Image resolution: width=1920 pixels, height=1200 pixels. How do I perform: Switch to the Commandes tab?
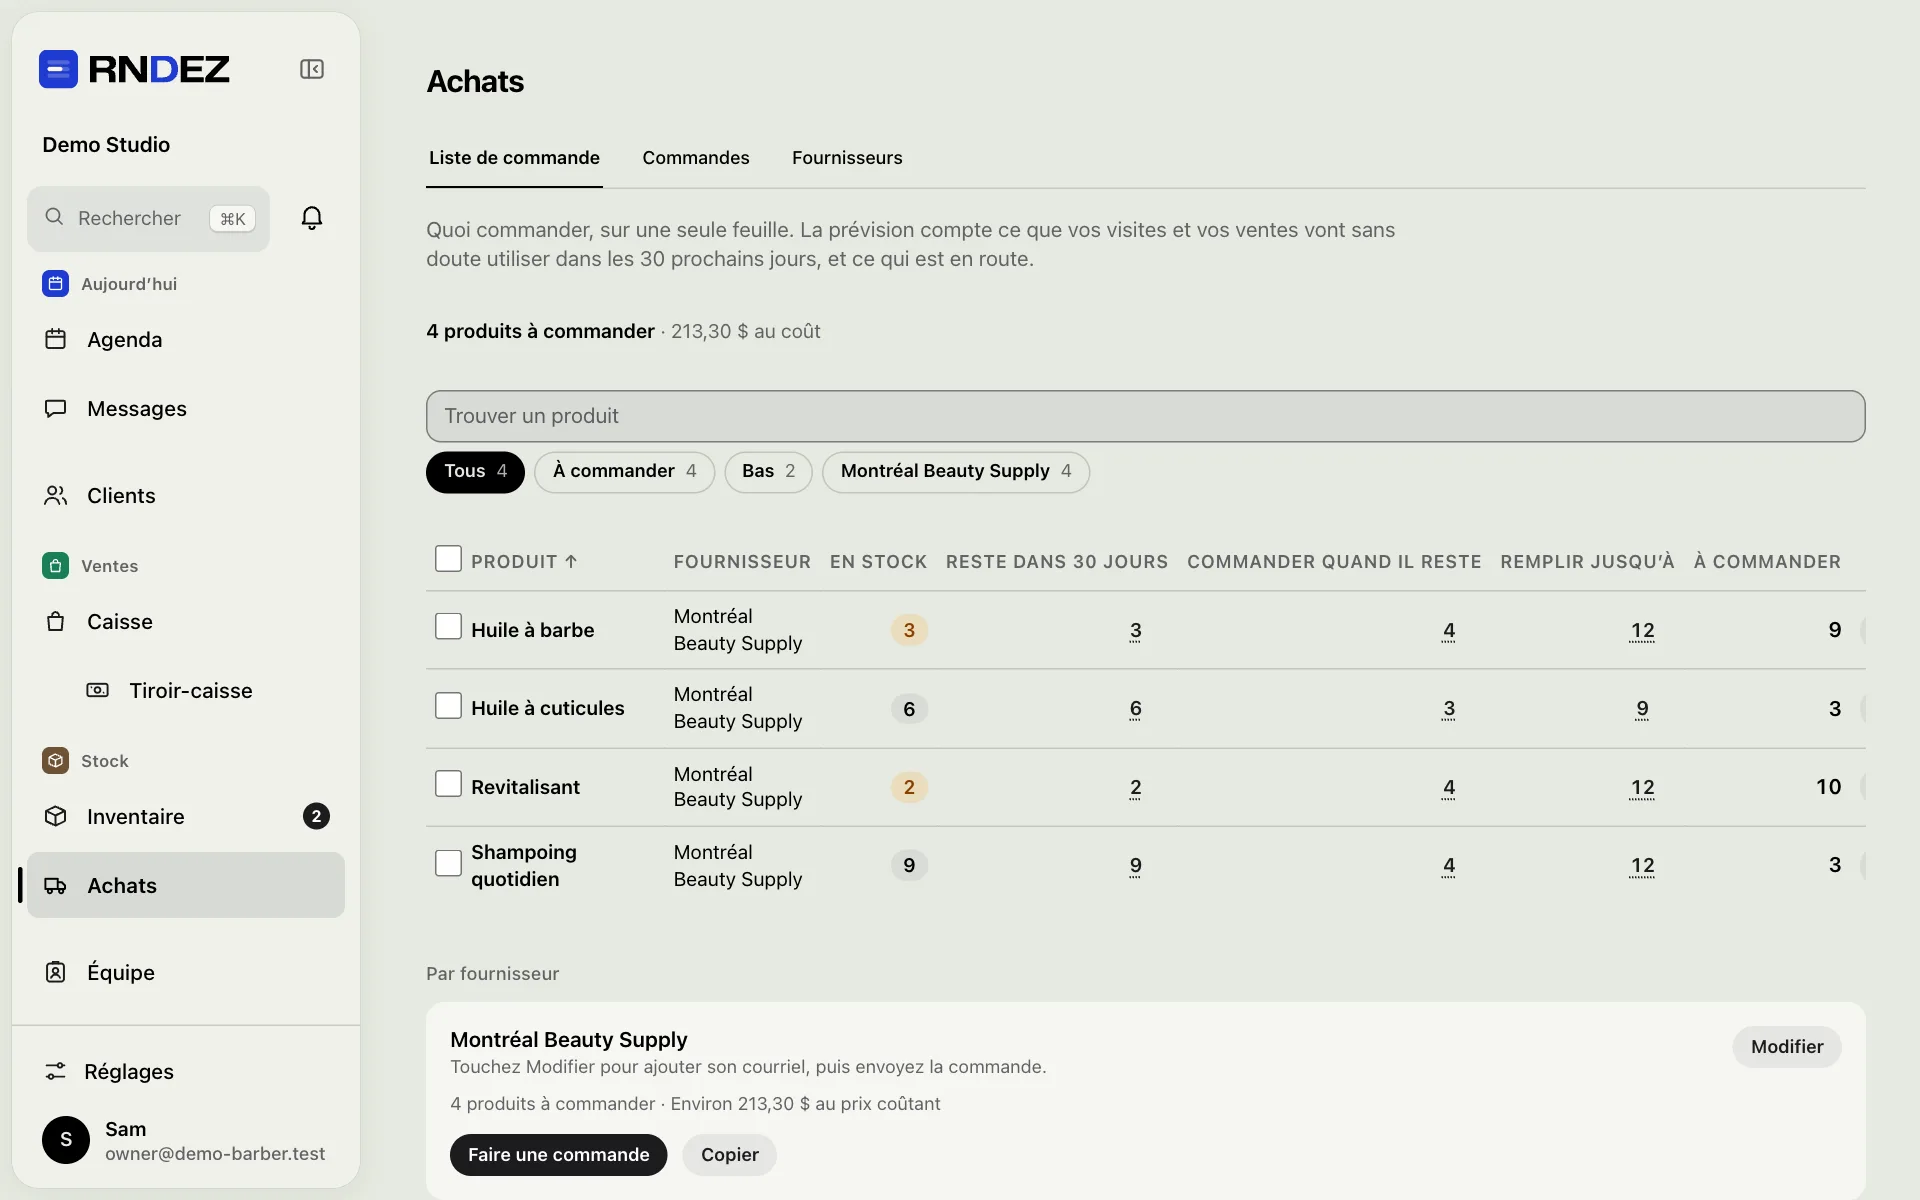(696, 158)
